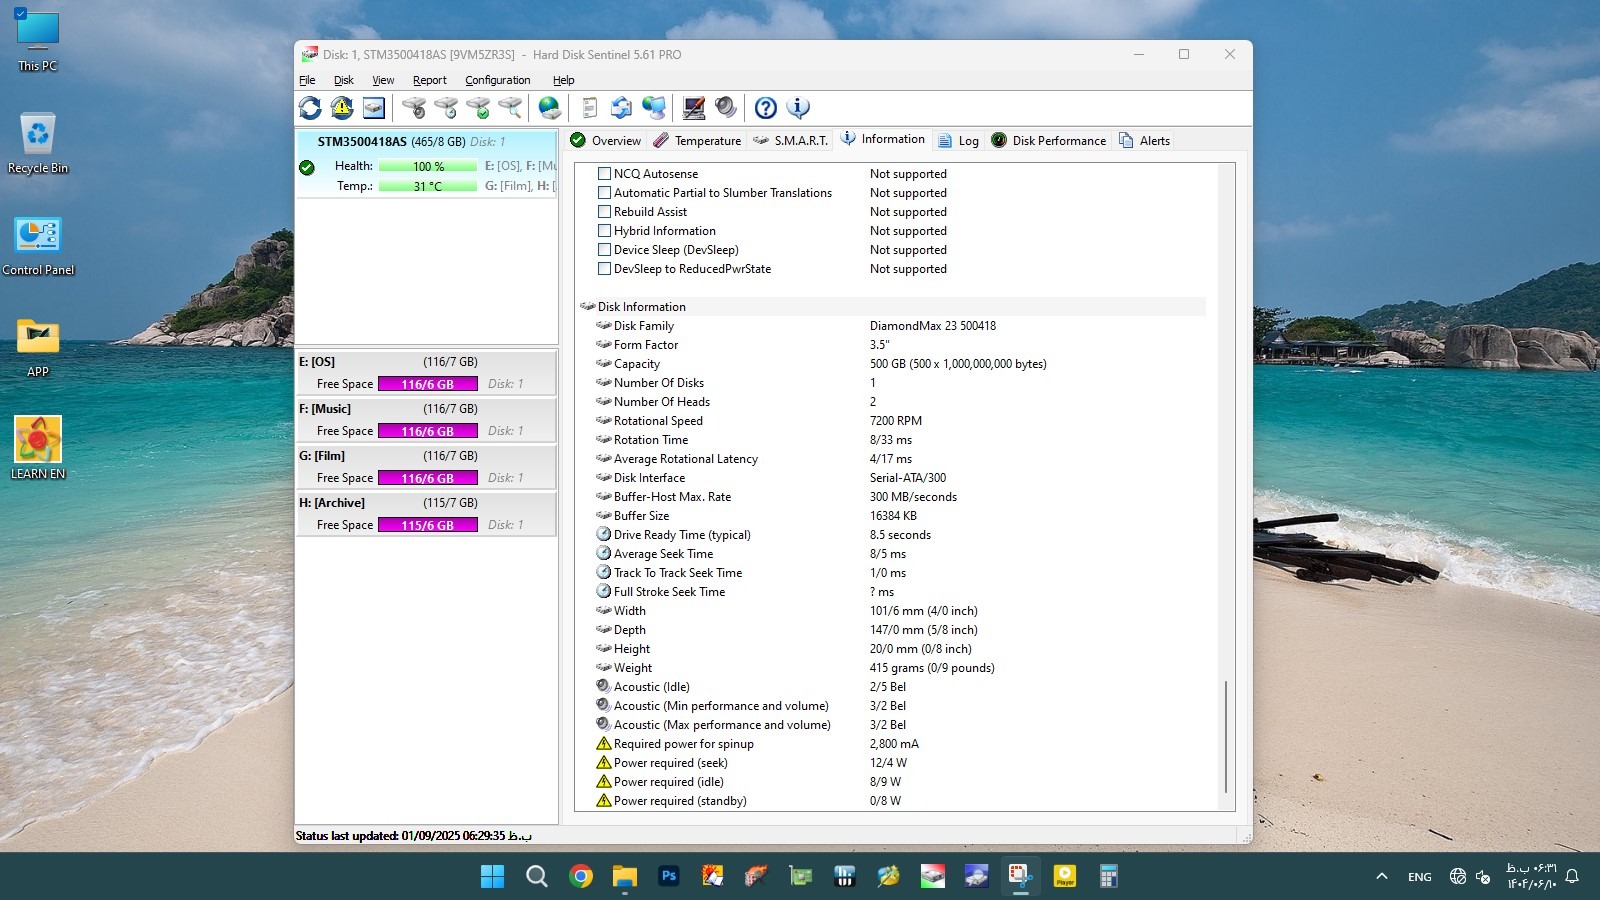Screen dimensions: 1600x900
Task: Open the text report document icon
Action: coord(590,108)
